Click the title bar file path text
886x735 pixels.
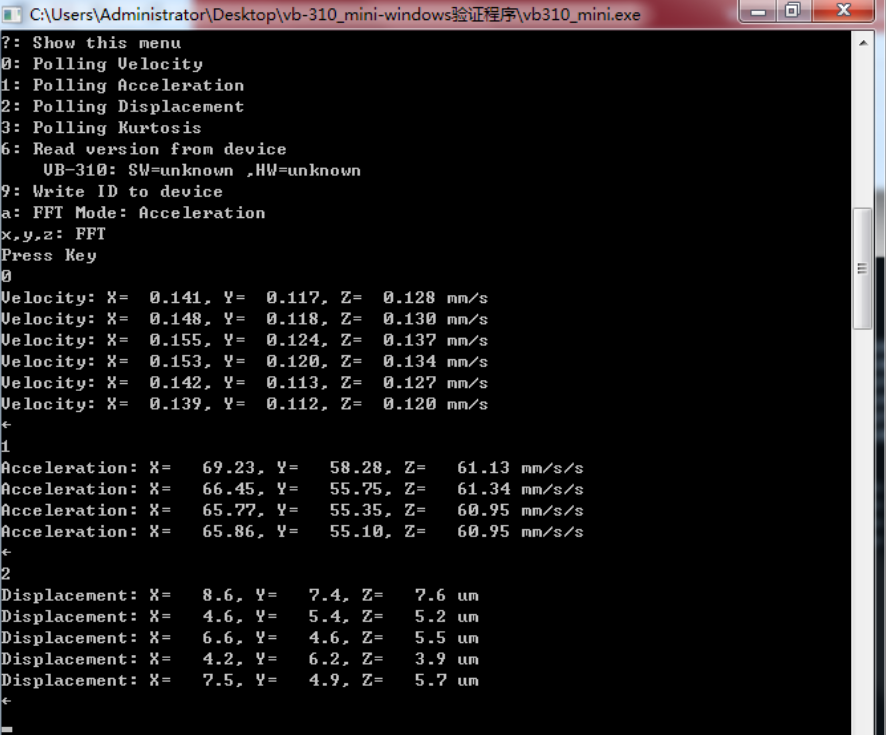tap(335, 15)
